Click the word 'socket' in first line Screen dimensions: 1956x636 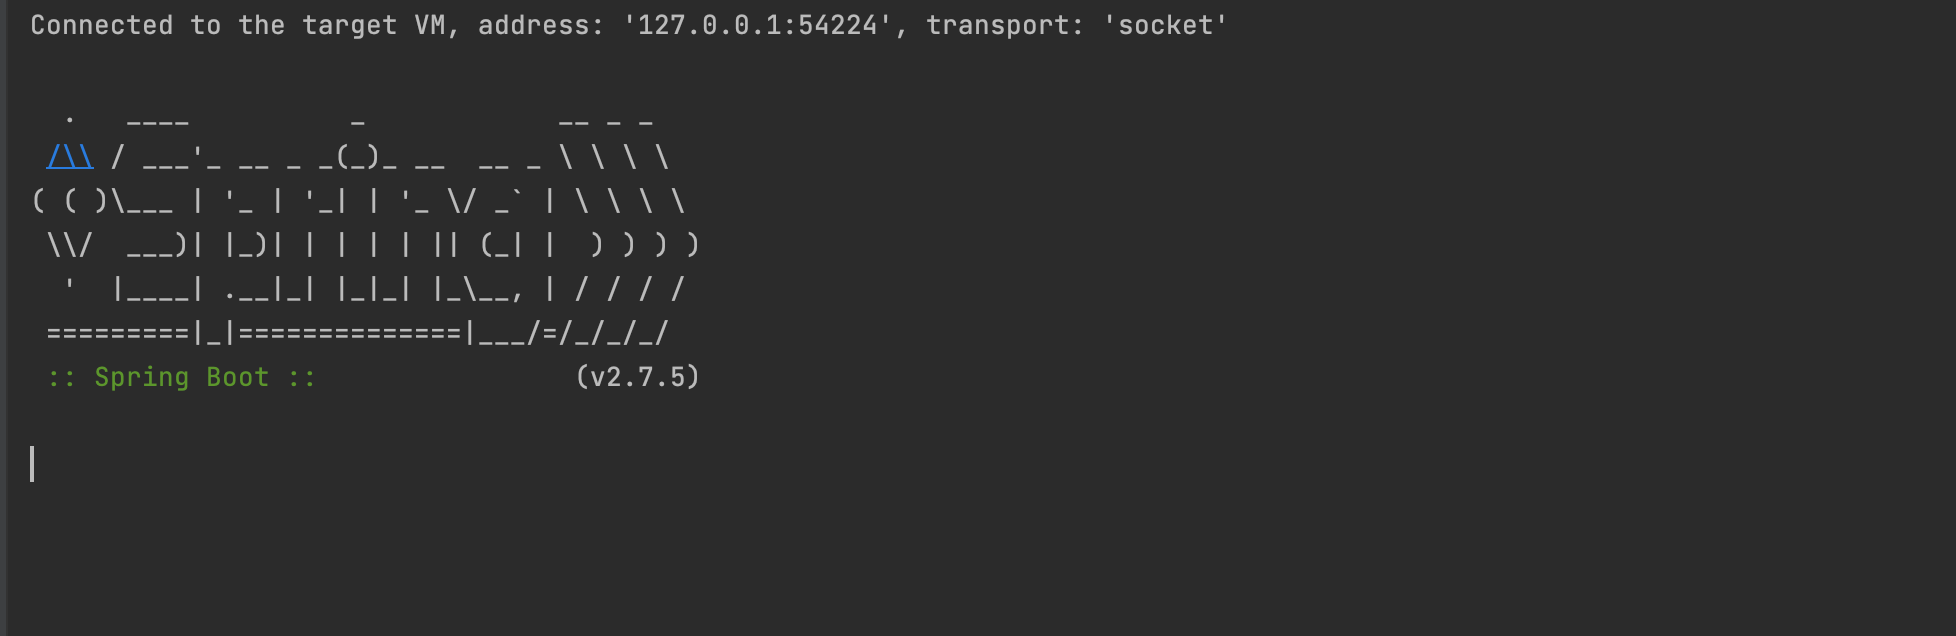(1165, 25)
